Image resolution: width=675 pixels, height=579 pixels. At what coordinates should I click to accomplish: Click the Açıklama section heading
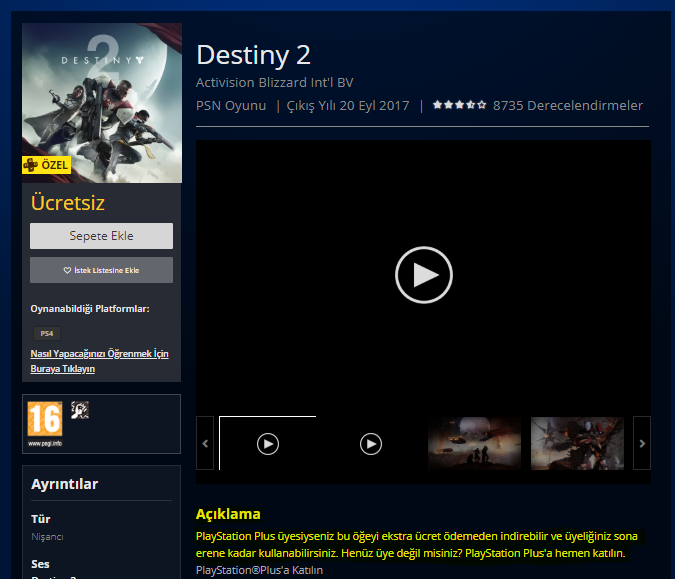228,514
